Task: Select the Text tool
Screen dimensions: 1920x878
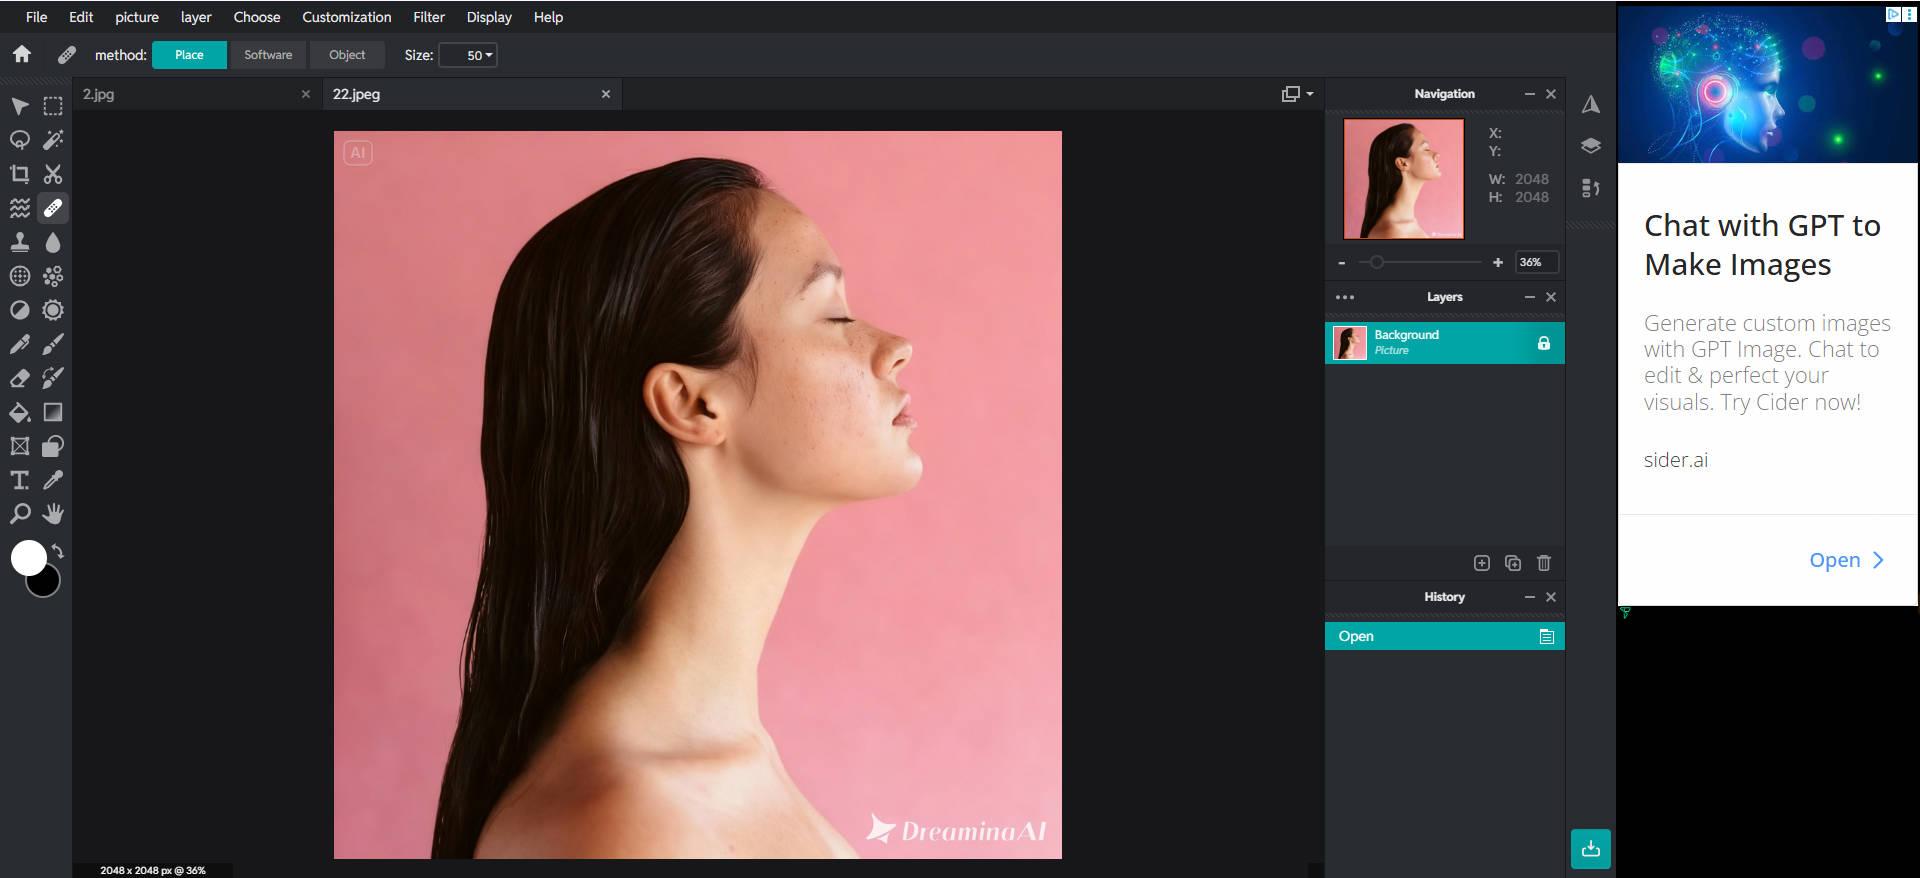Action: tap(19, 480)
